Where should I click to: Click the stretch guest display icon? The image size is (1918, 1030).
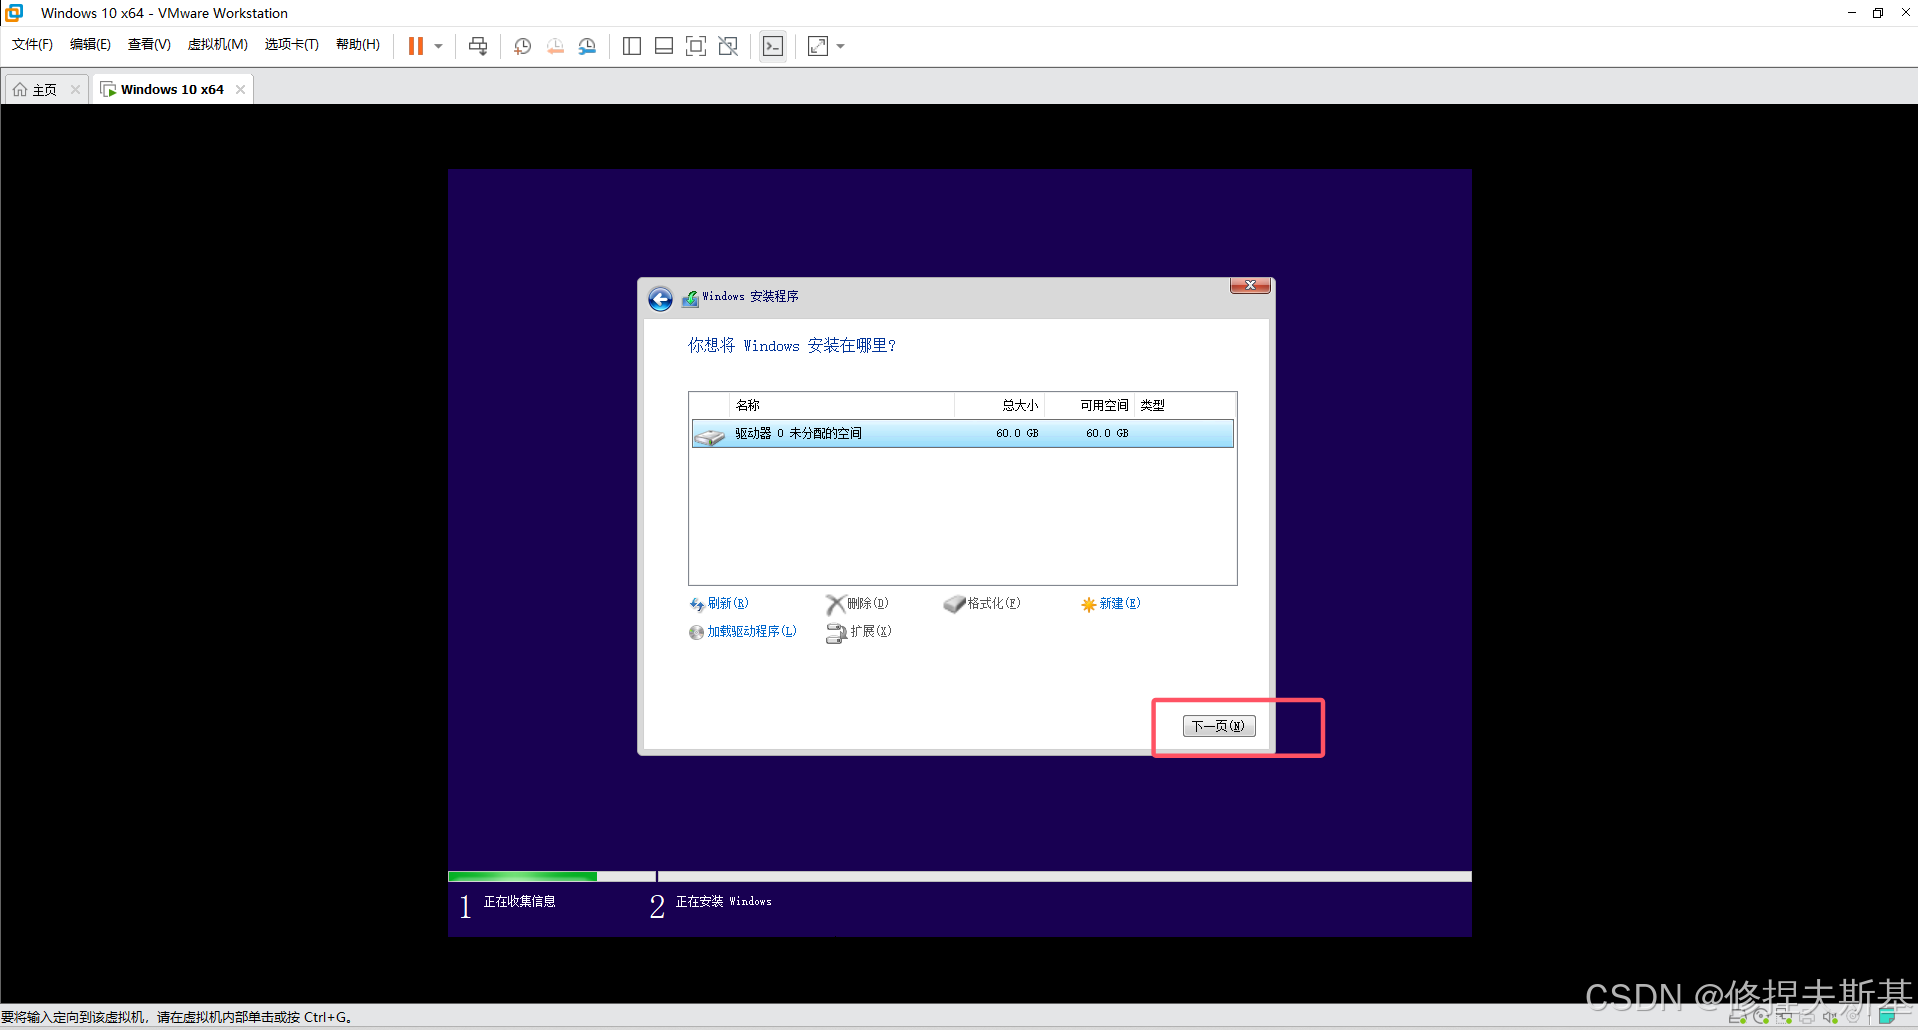818,46
